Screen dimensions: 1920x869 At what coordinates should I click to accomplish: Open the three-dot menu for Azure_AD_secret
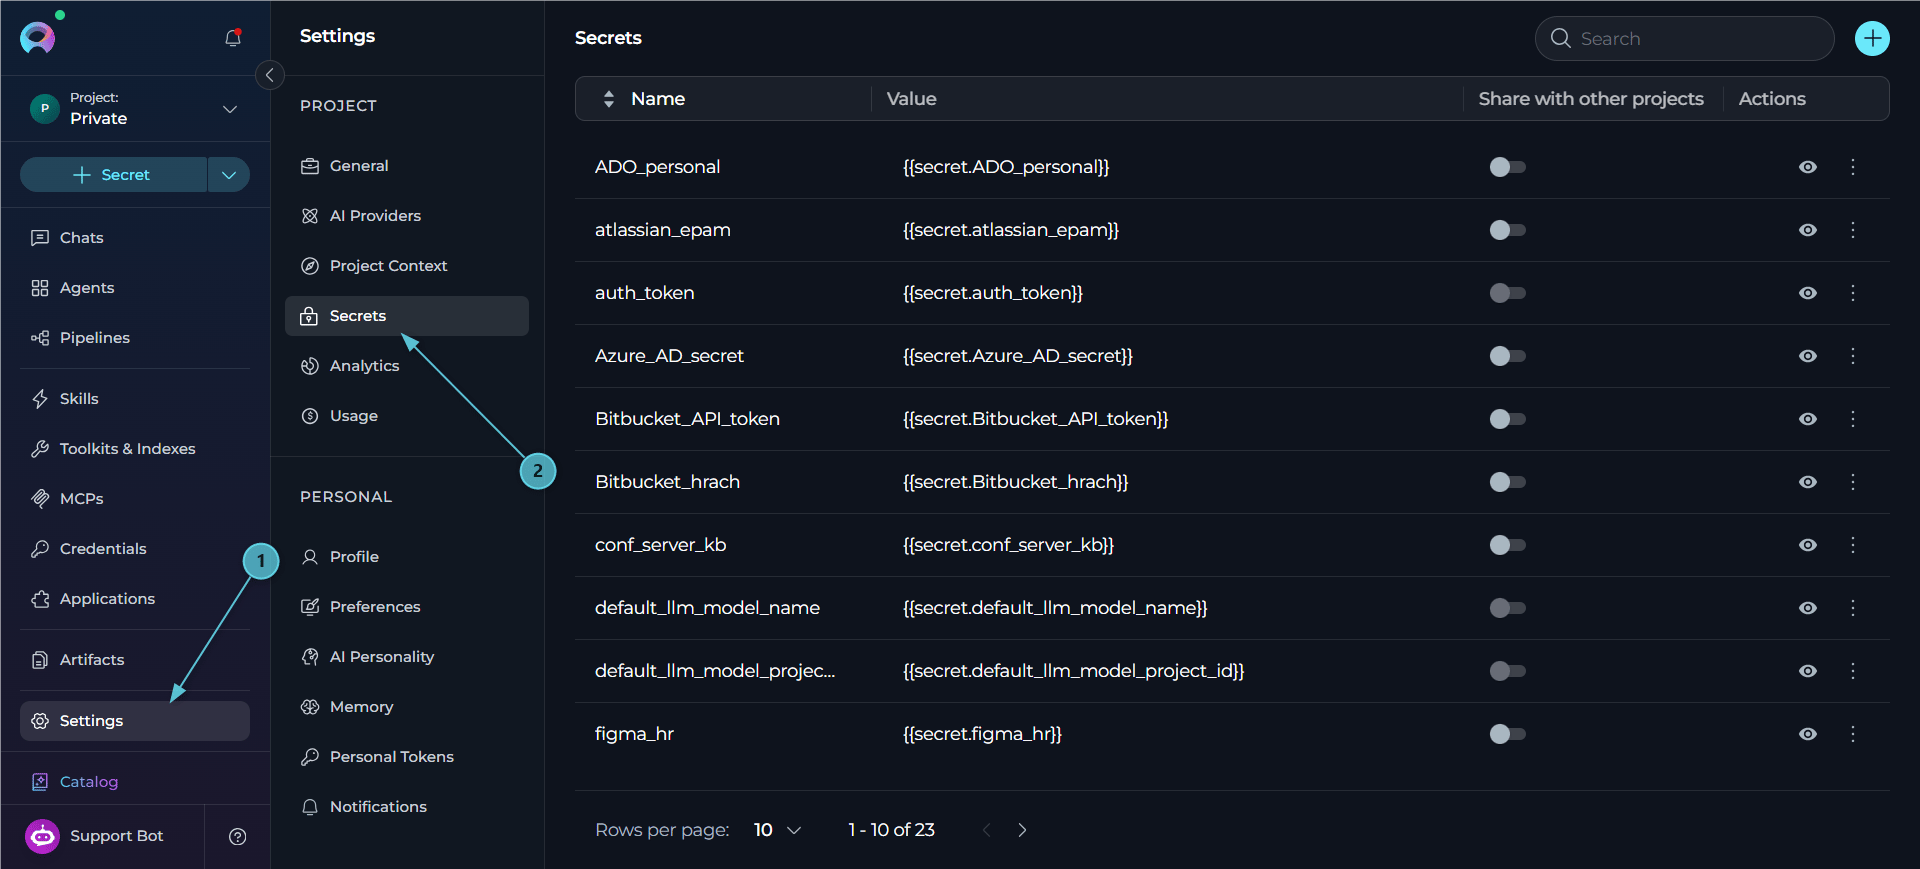pyautogui.click(x=1852, y=356)
